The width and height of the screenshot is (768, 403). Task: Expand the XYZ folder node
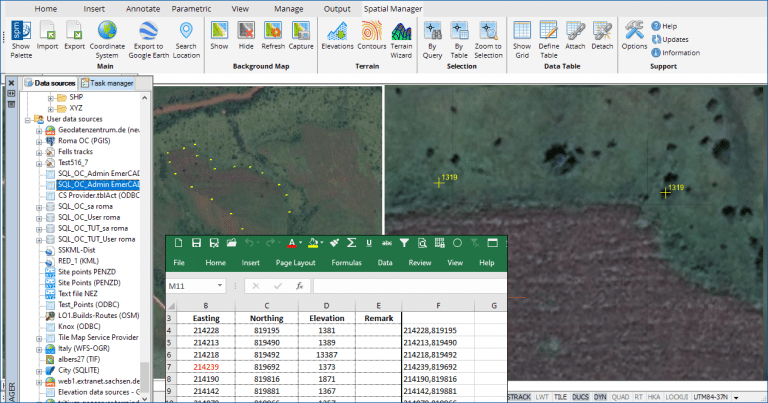point(51,109)
